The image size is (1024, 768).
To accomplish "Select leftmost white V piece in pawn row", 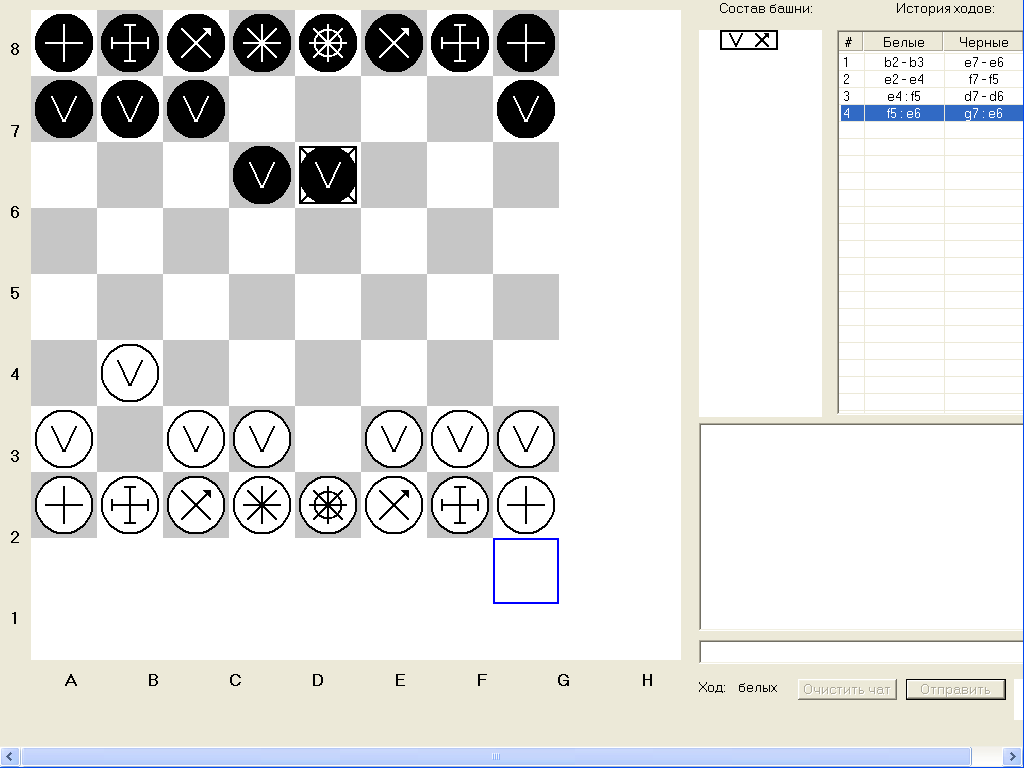I will (64, 439).
